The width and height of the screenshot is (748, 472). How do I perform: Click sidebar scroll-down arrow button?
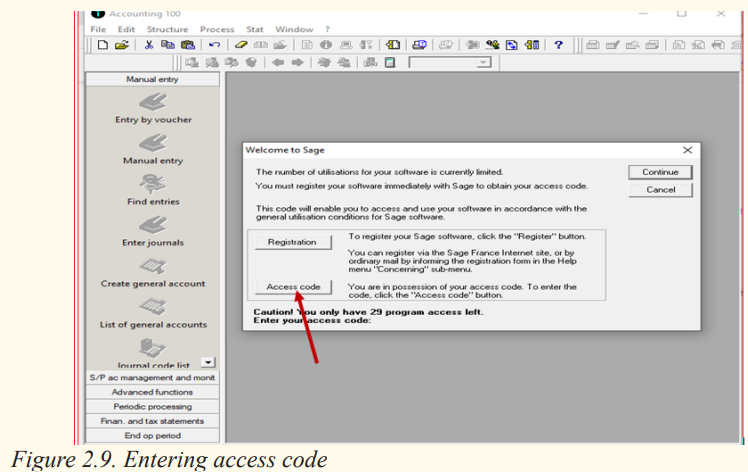pos(208,363)
